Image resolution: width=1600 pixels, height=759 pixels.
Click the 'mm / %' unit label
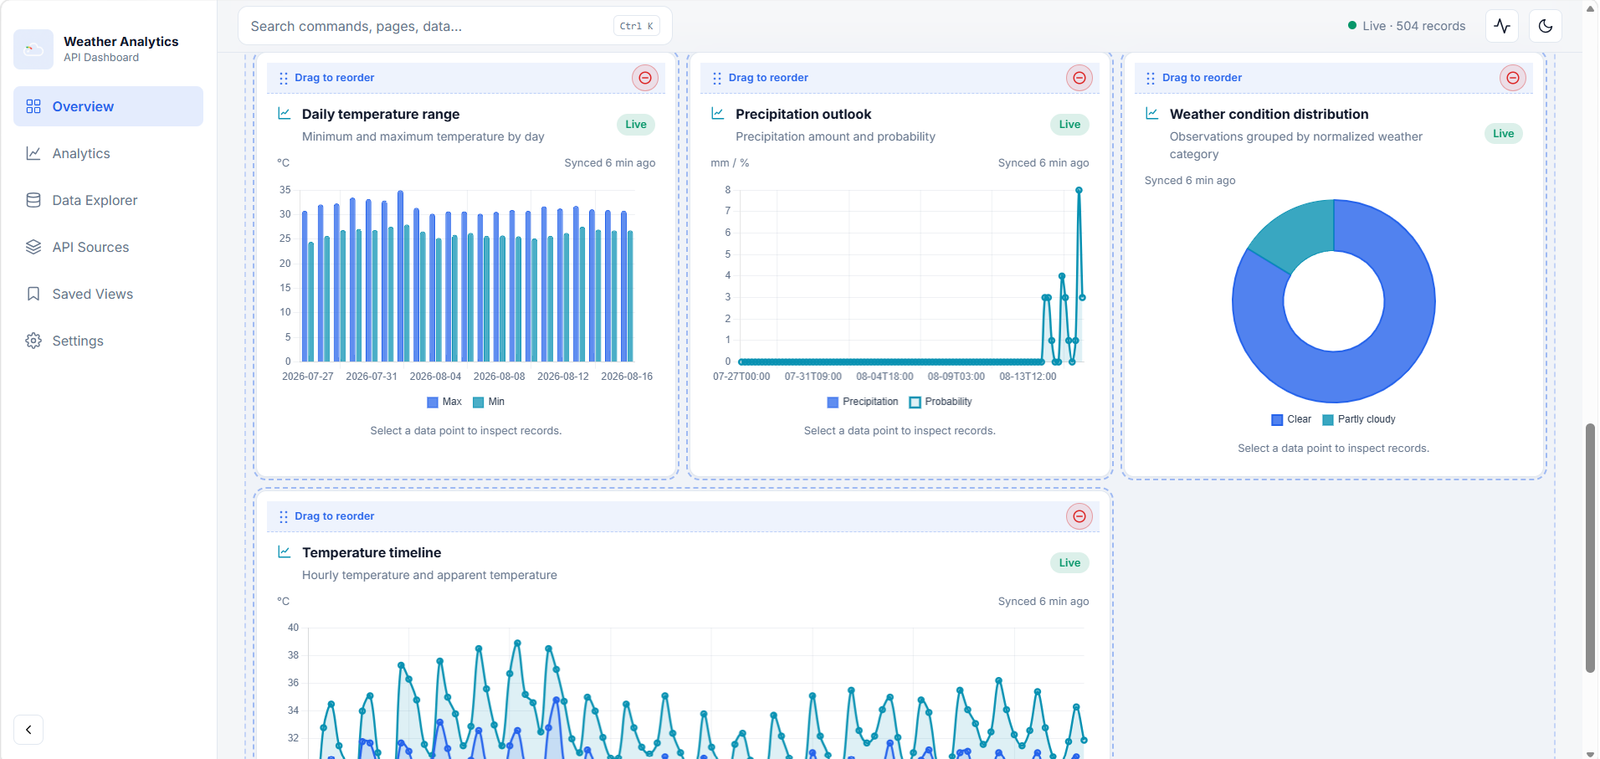730,163
